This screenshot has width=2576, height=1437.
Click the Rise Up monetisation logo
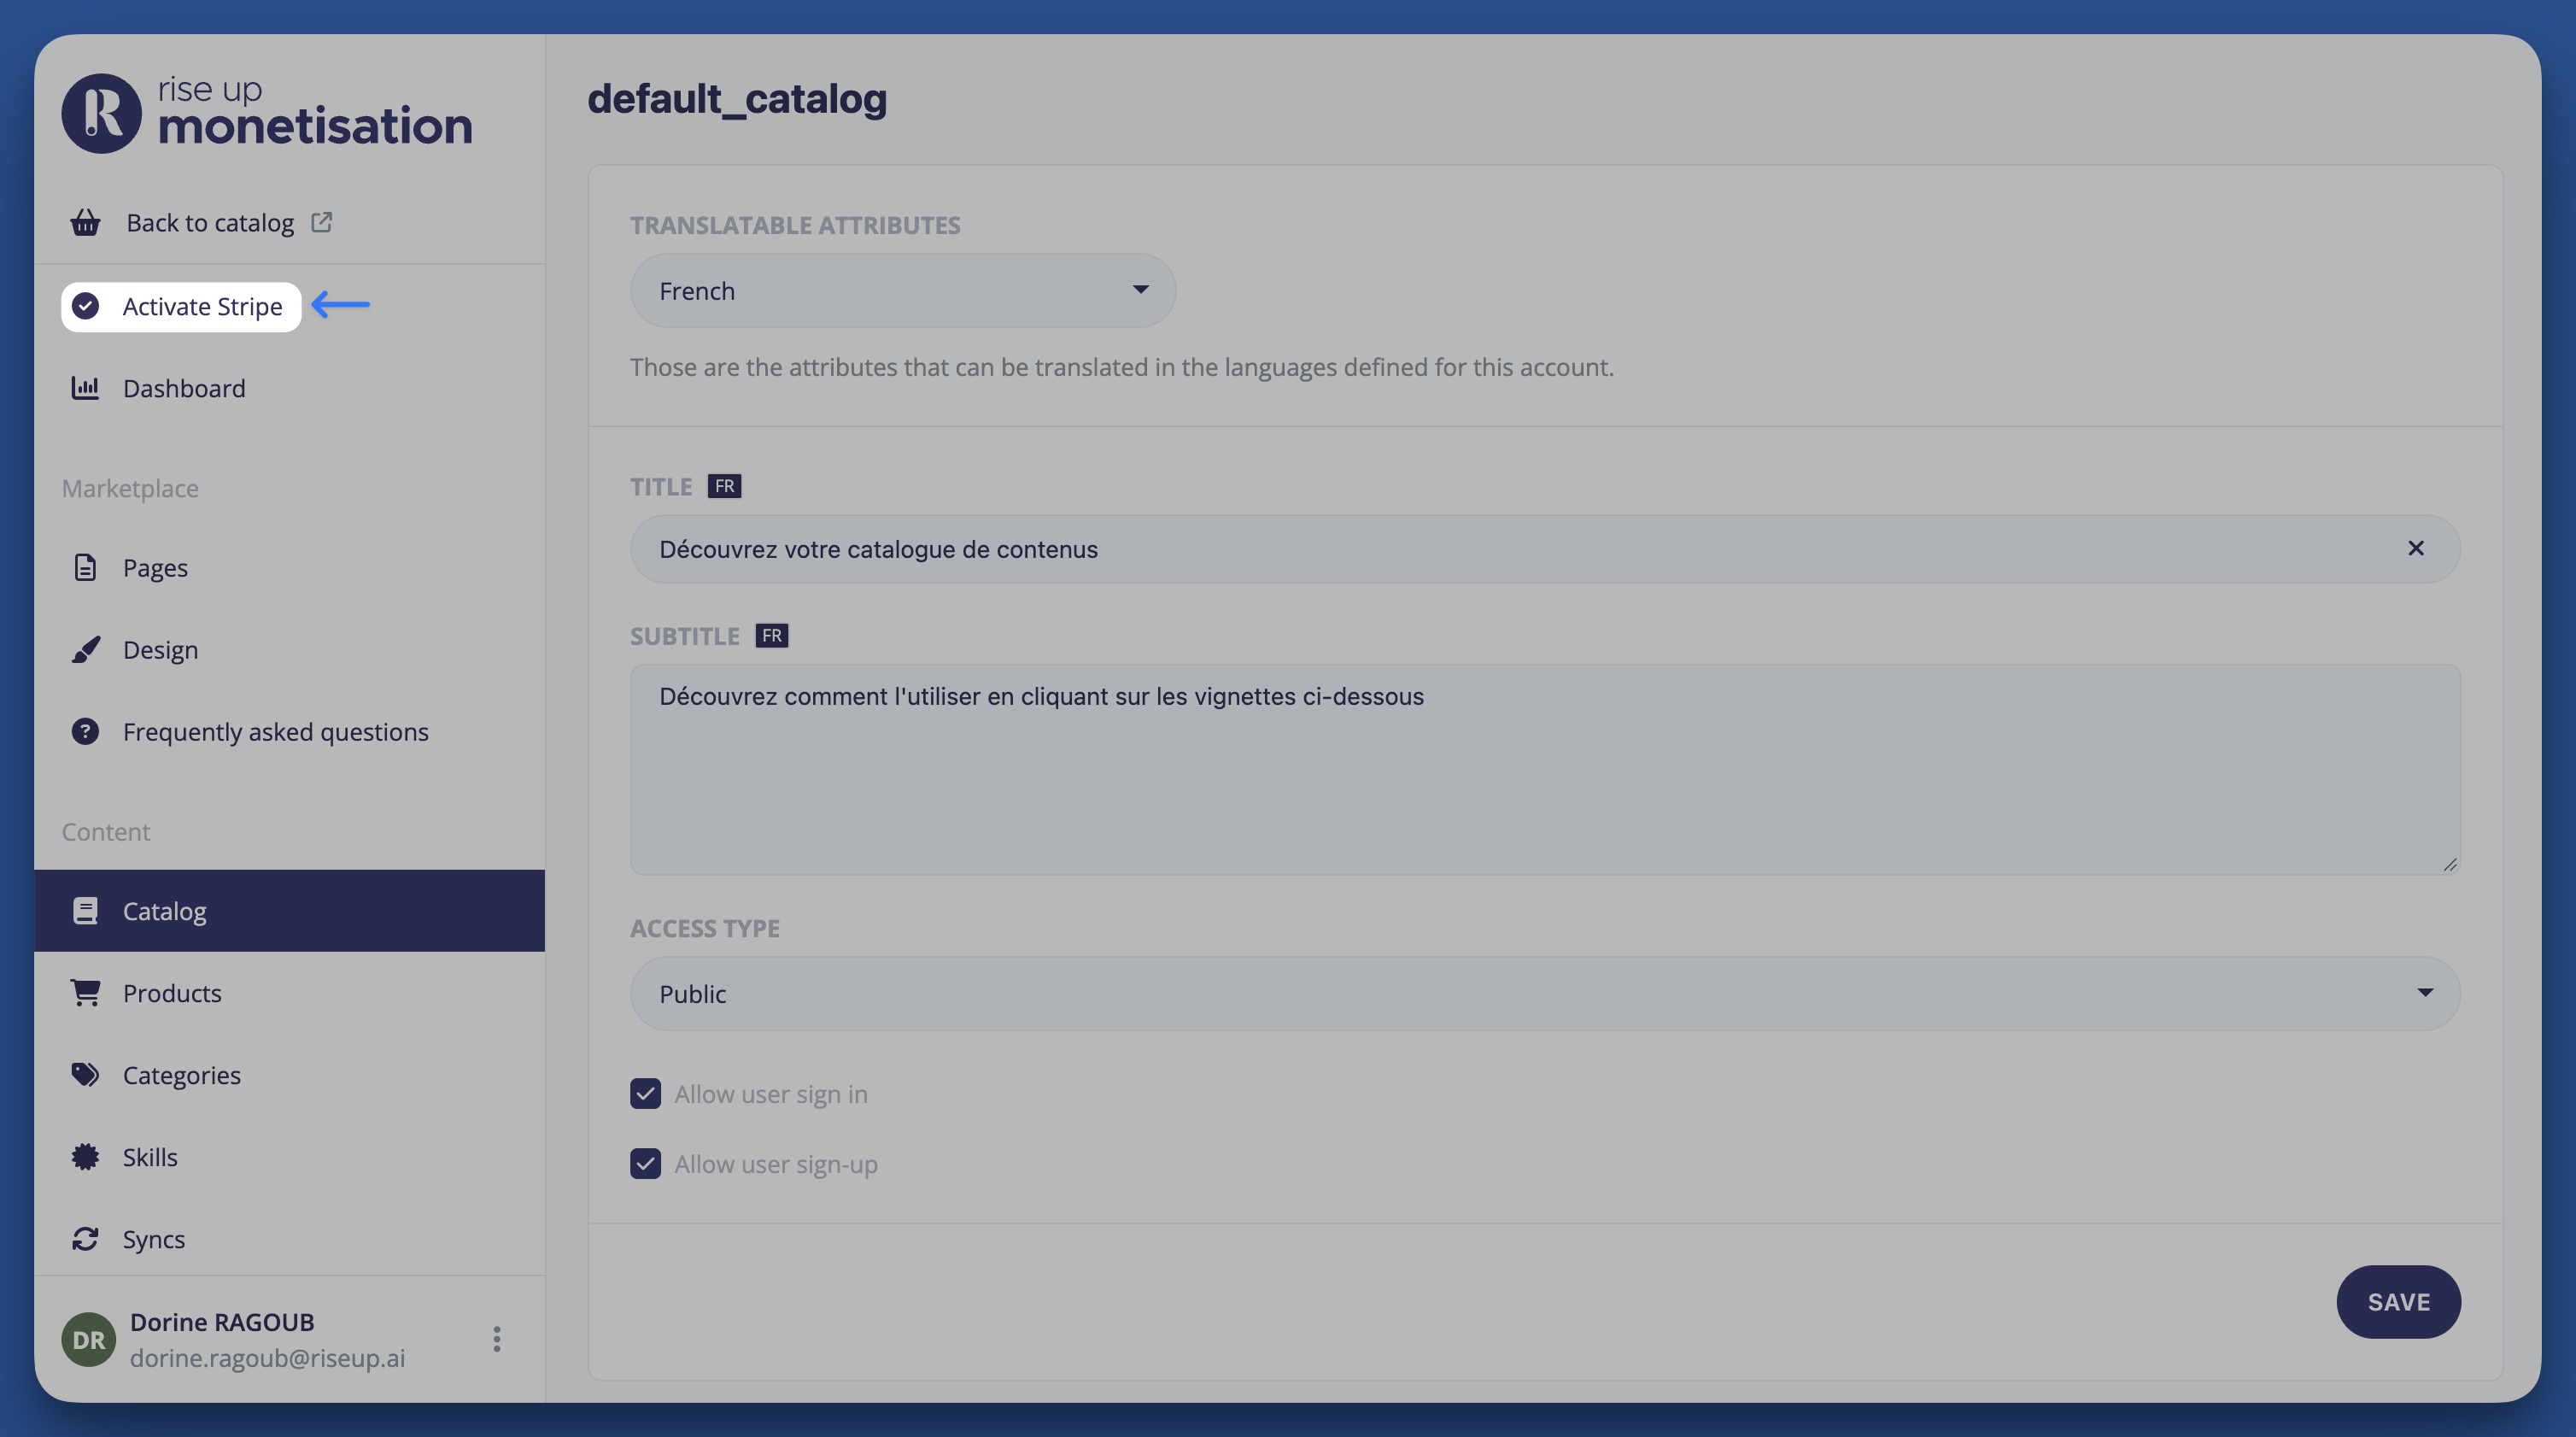point(267,113)
